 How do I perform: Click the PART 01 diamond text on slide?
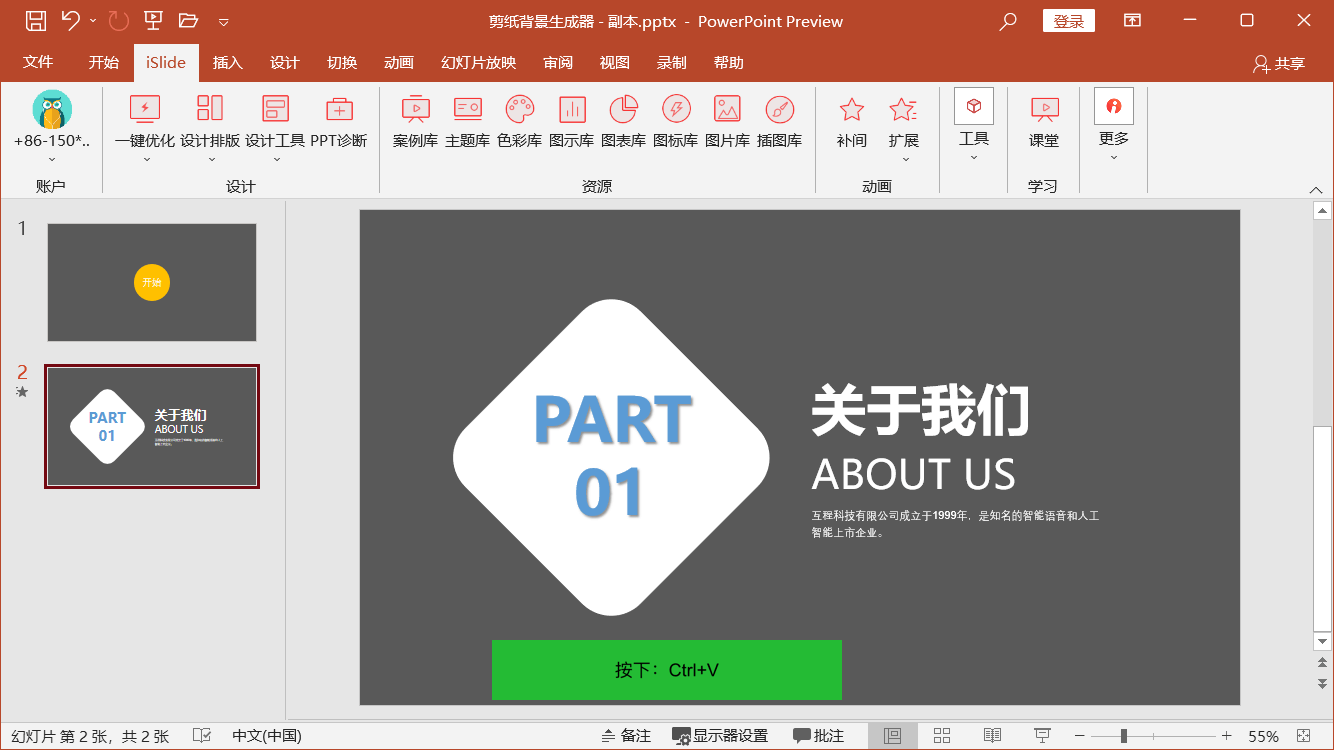pos(612,456)
